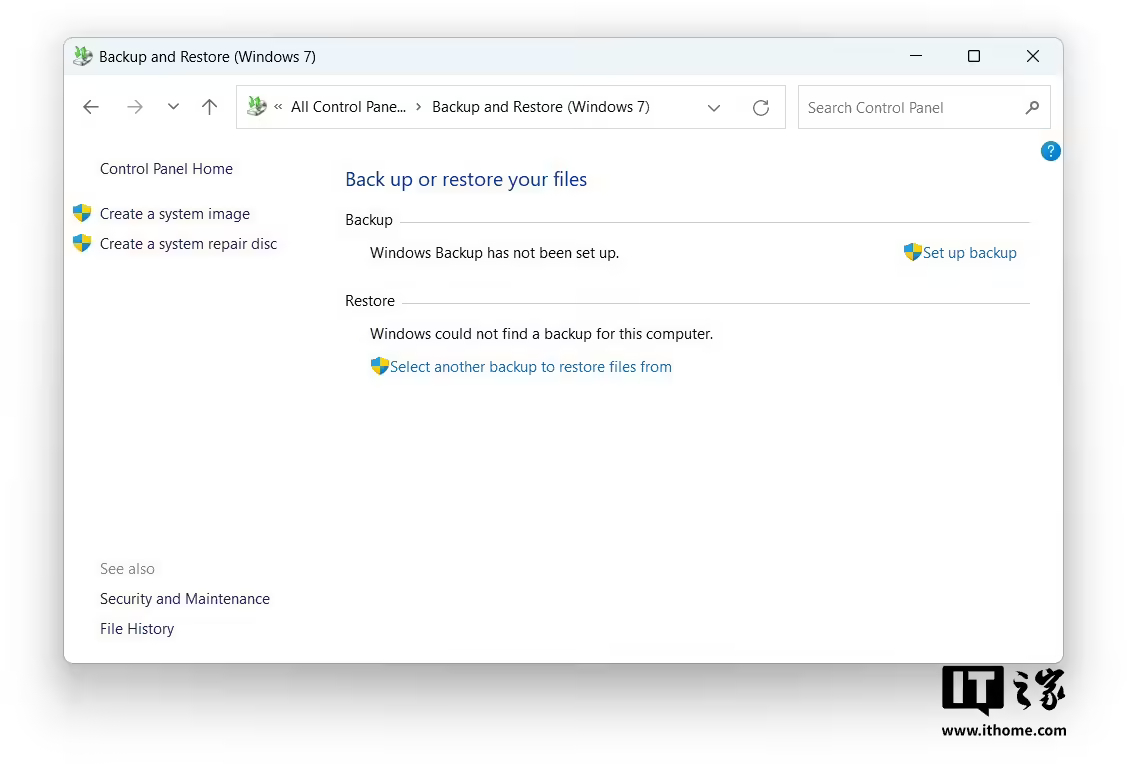
Task: Go to Control Panel Home
Action: pyautogui.click(x=166, y=169)
